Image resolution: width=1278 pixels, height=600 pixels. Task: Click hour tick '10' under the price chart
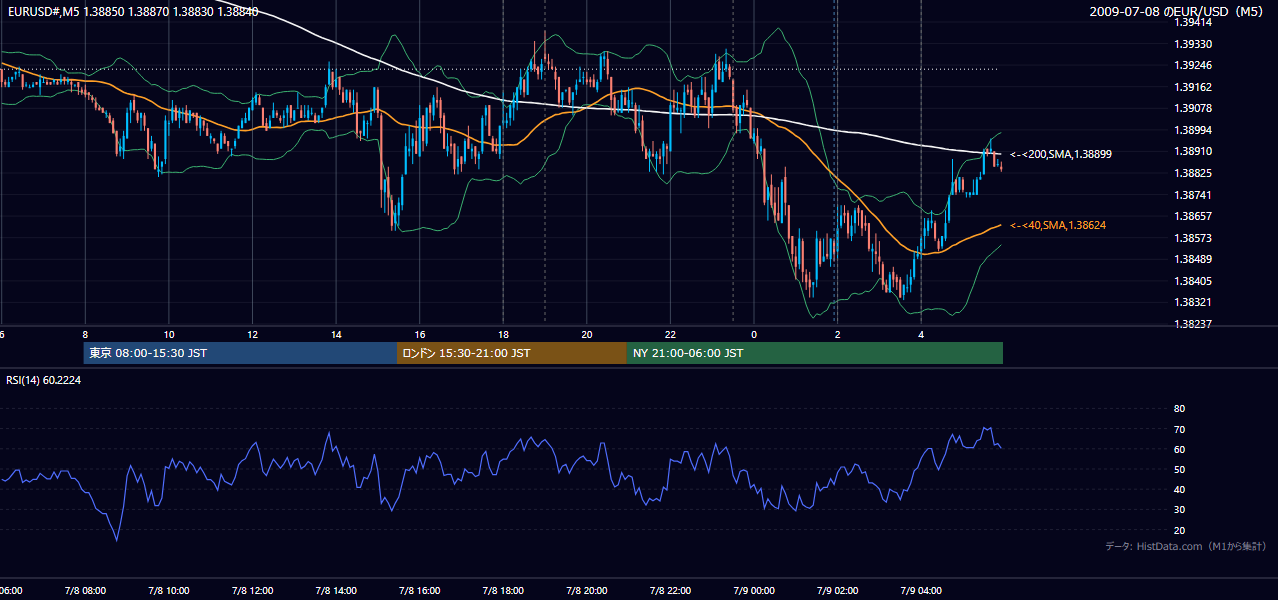pos(169,335)
